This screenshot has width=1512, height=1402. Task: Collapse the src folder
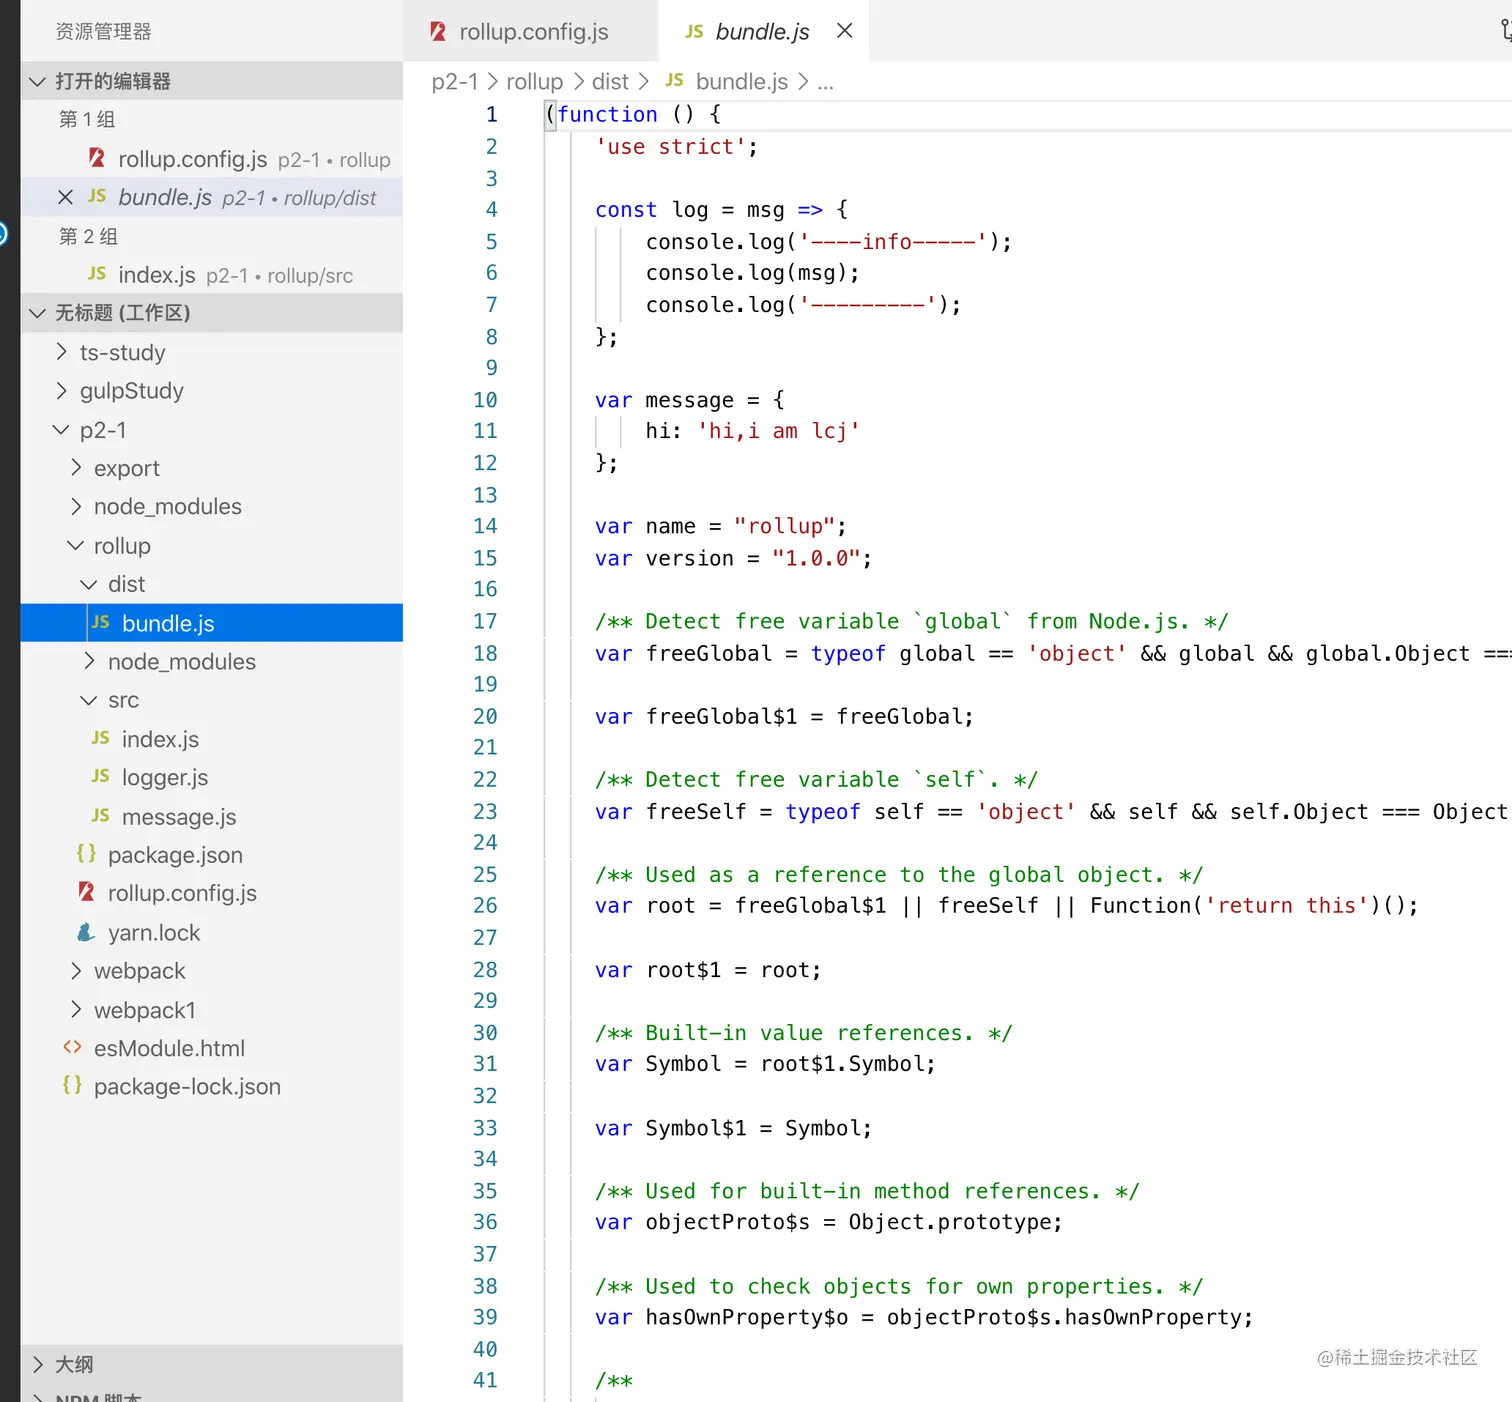(90, 700)
